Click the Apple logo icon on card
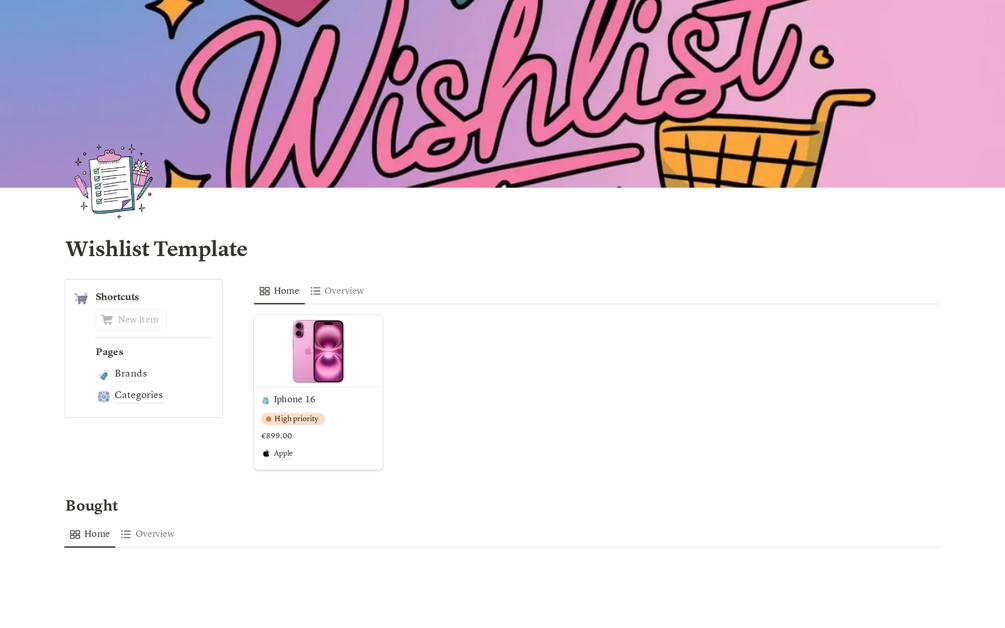This screenshot has width=1005, height=628. [x=266, y=454]
